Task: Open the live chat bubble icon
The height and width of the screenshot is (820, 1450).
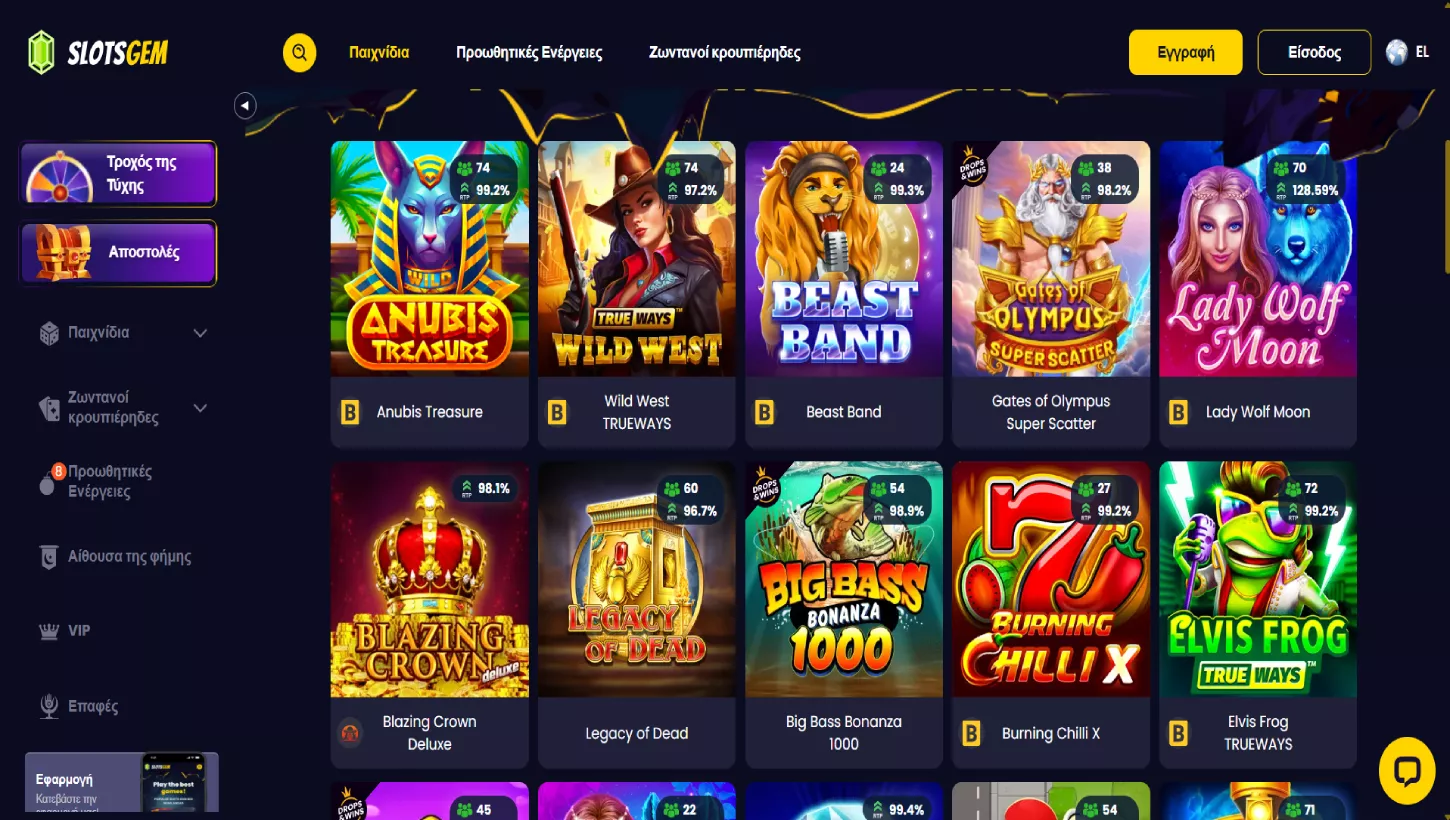Action: click(1407, 771)
